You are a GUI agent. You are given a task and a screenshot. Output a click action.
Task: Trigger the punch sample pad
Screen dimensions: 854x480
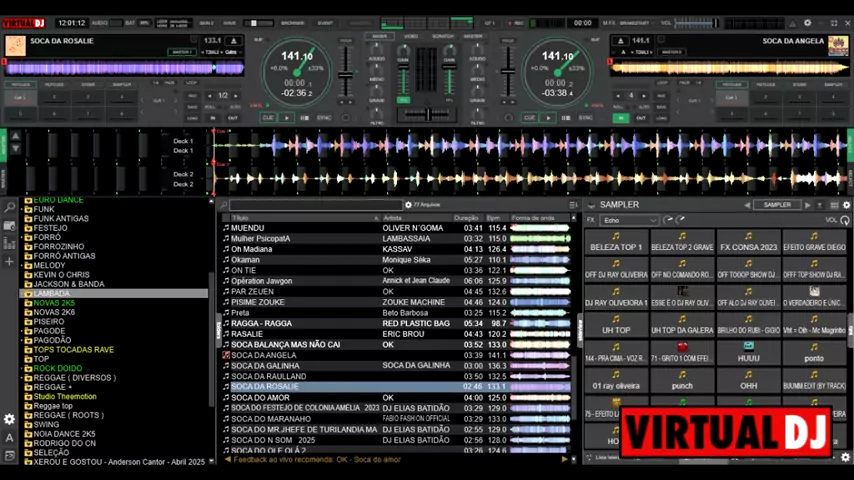pyautogui.click(x=682, y=381)
